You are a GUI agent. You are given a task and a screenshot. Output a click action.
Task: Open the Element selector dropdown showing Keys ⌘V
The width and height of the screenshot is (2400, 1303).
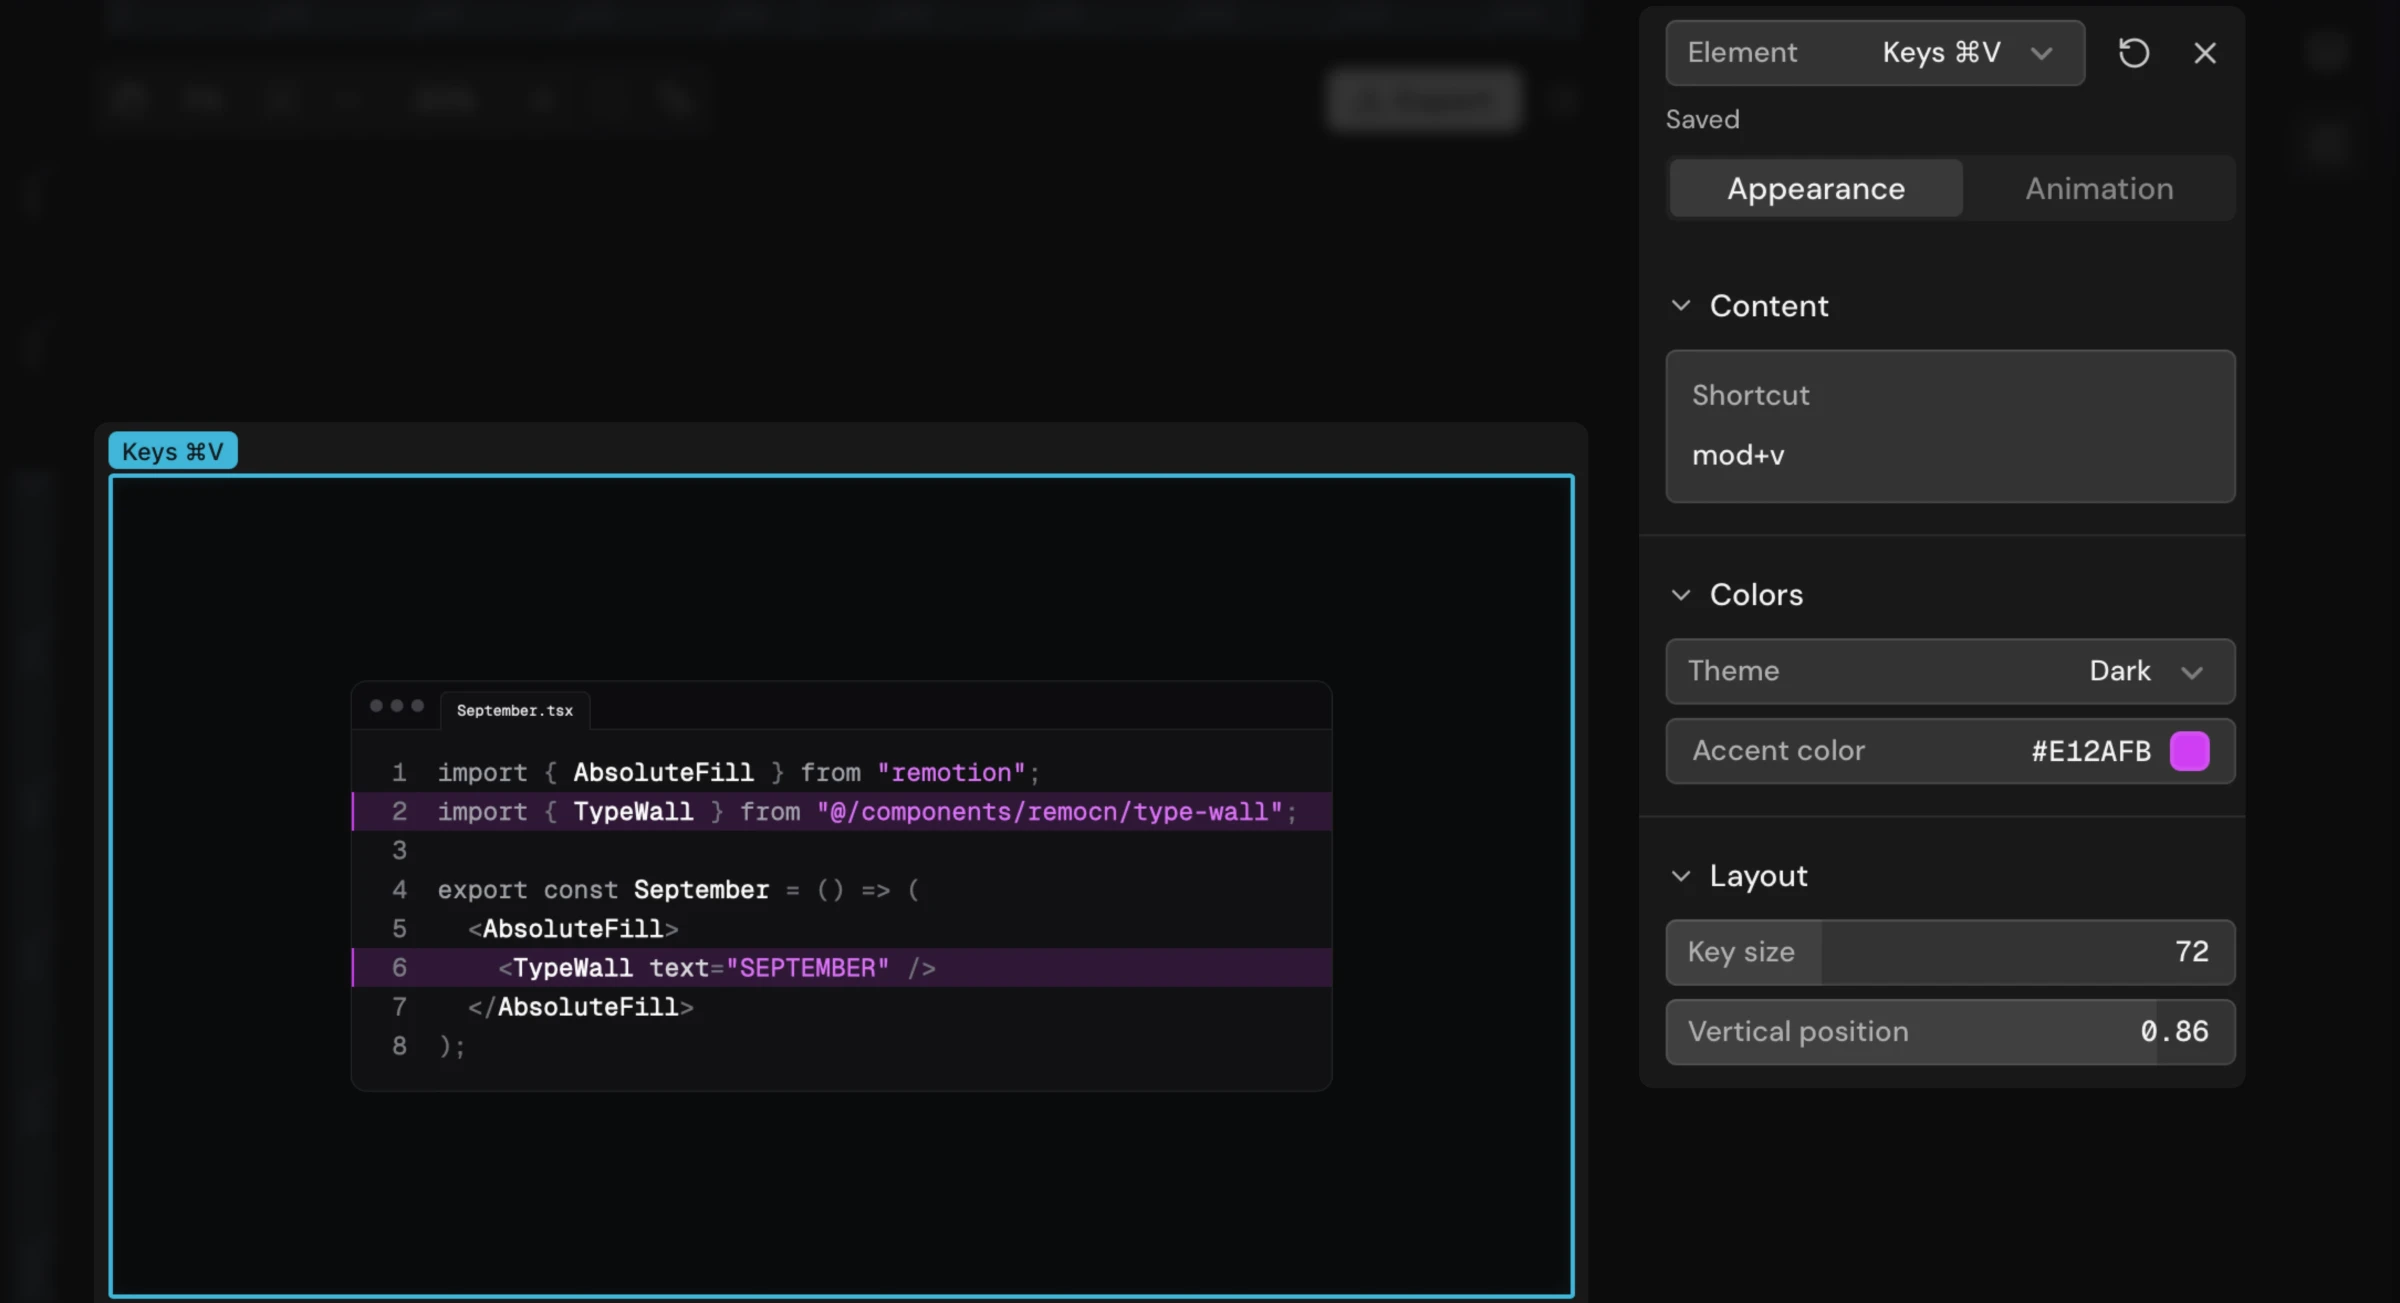click(1875, 53)
